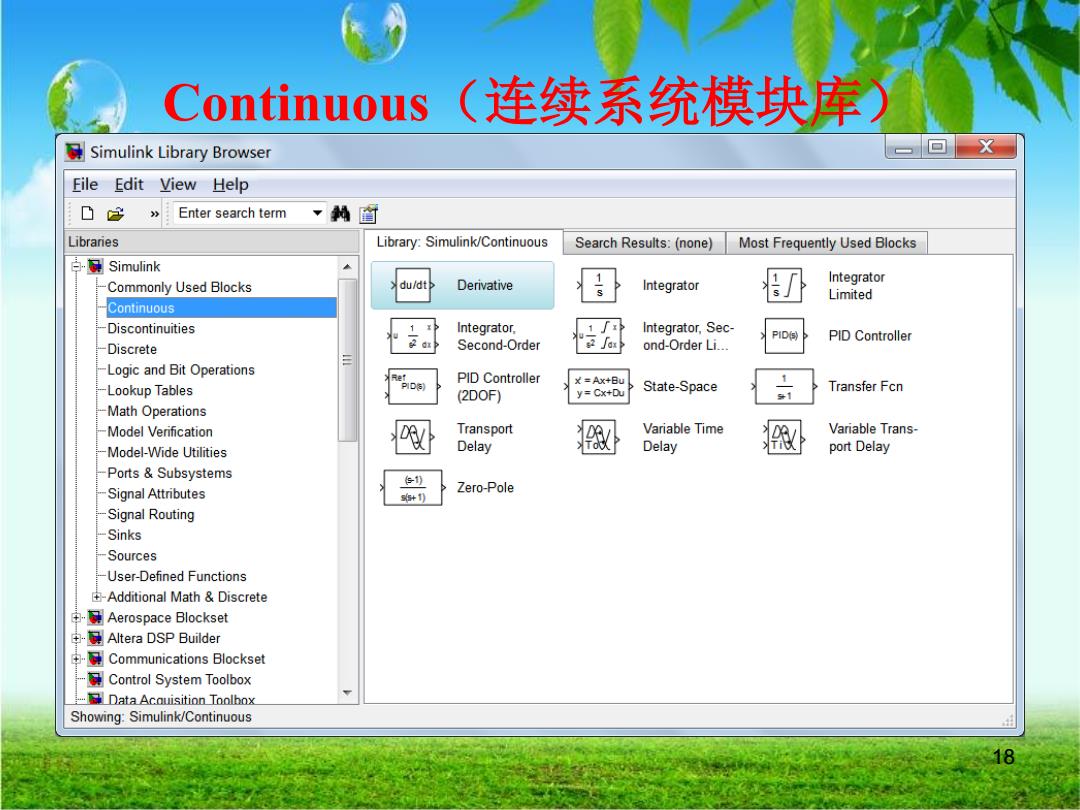1080x810 pixels.
Task: Select Math Operations in tree
Action: [x=156, y=411]
